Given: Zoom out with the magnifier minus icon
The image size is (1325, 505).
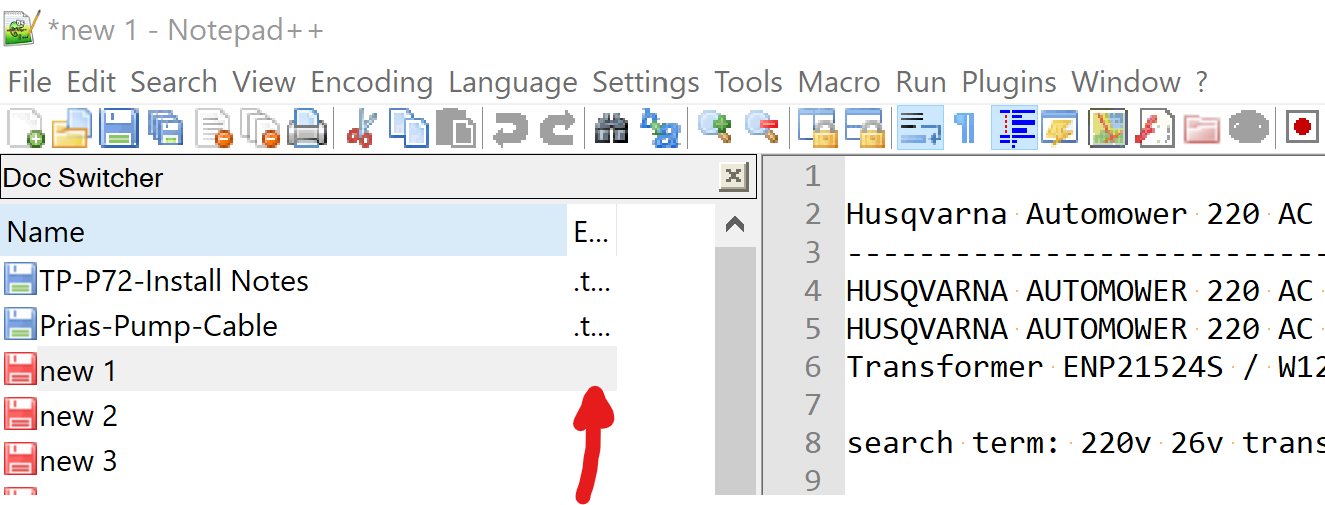Looking at the screenshot, I should pos(761,128).
